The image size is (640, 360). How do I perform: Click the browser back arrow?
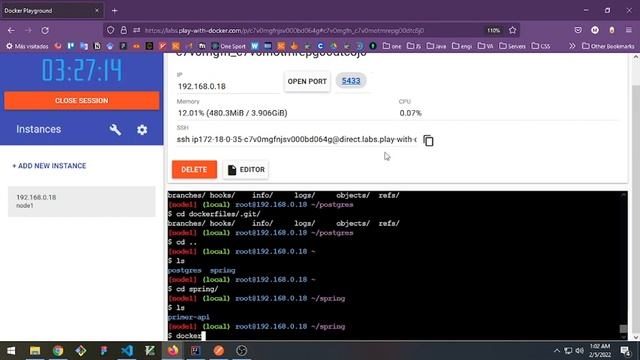point(11,30)
